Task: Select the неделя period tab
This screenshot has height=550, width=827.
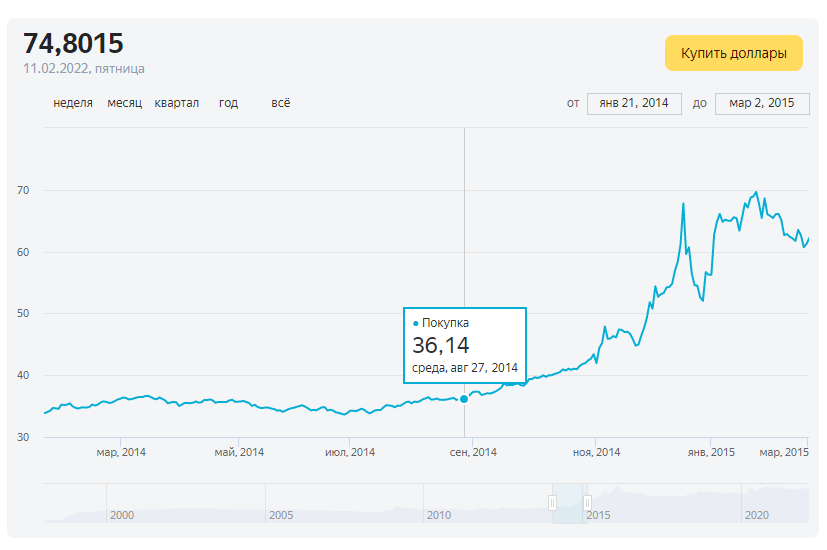Action: tap(73, 103)
